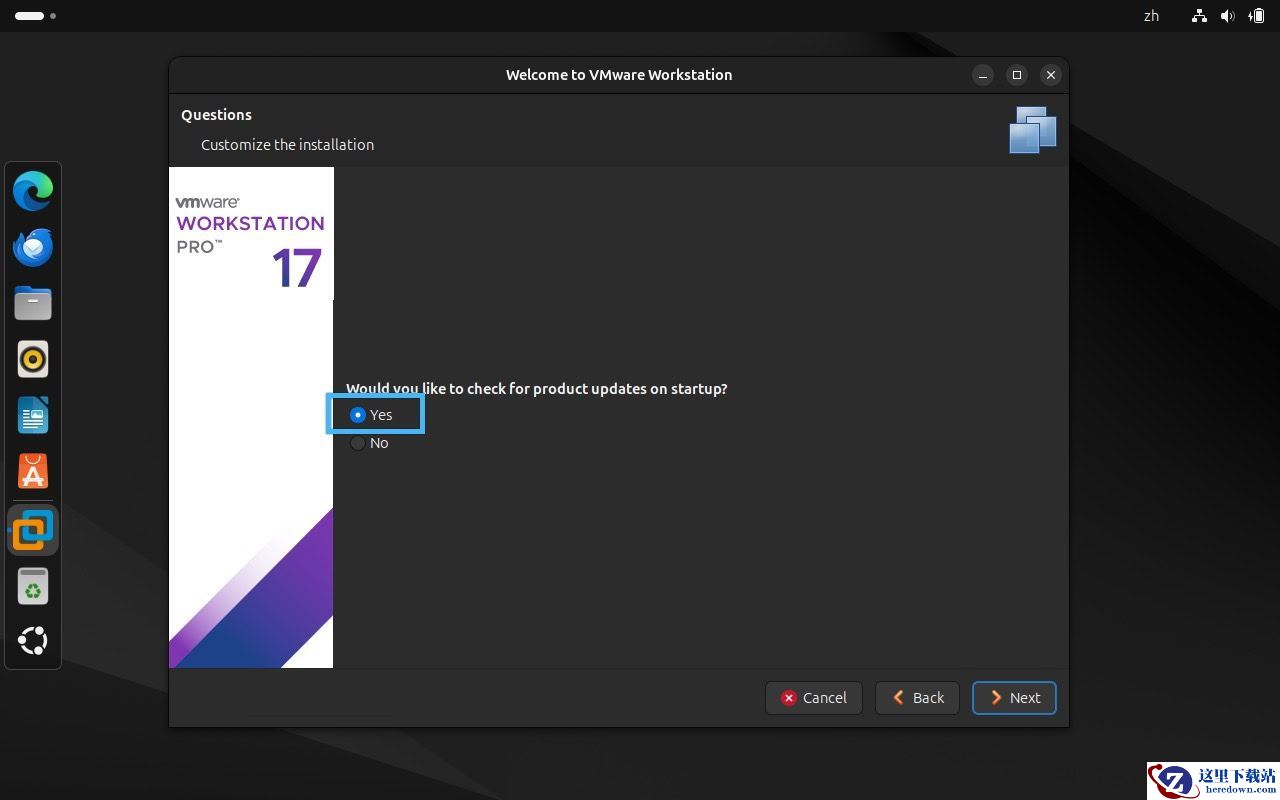Cancel the VMware installation
The image size is (1280, 800).
814,698
